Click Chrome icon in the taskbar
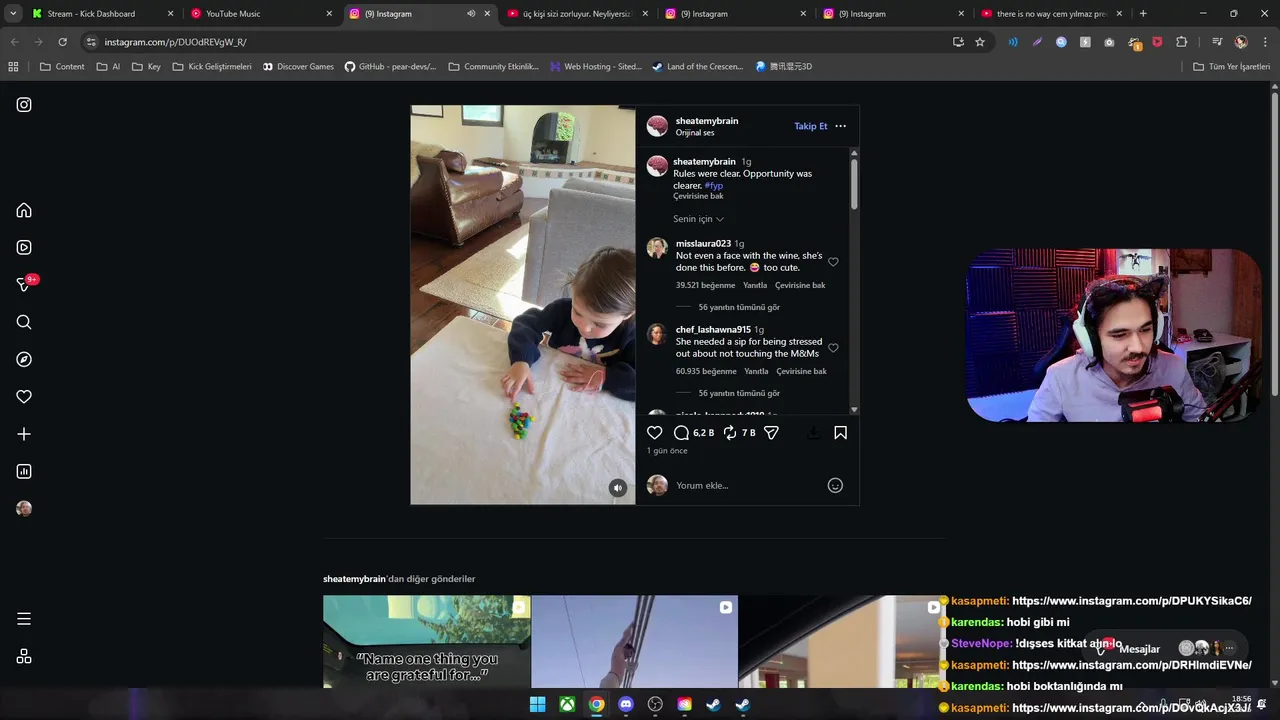Screen dimensions: 1280x720 click(596, 704)
